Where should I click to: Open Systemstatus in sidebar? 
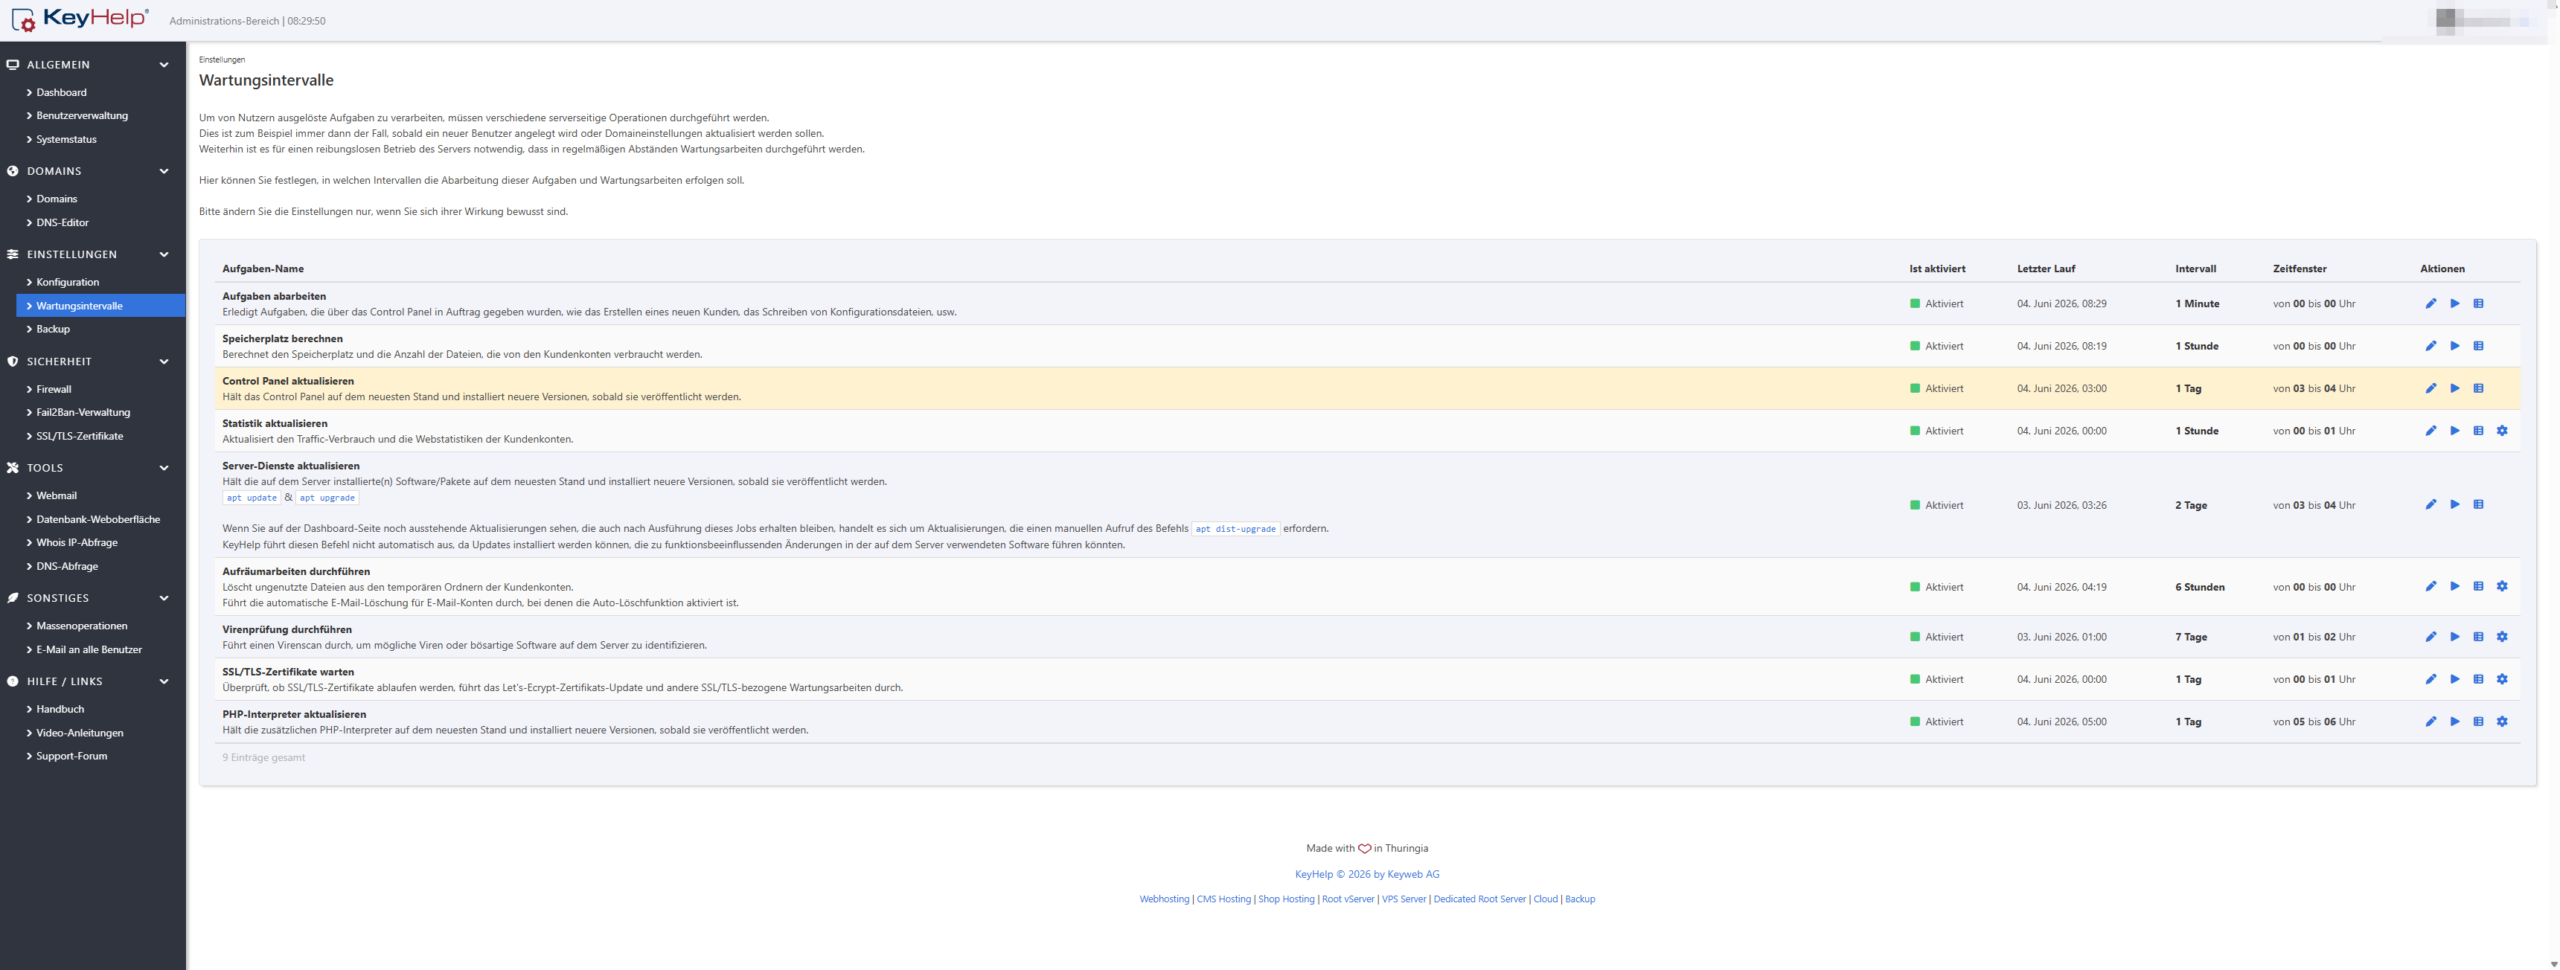(66, 140)
